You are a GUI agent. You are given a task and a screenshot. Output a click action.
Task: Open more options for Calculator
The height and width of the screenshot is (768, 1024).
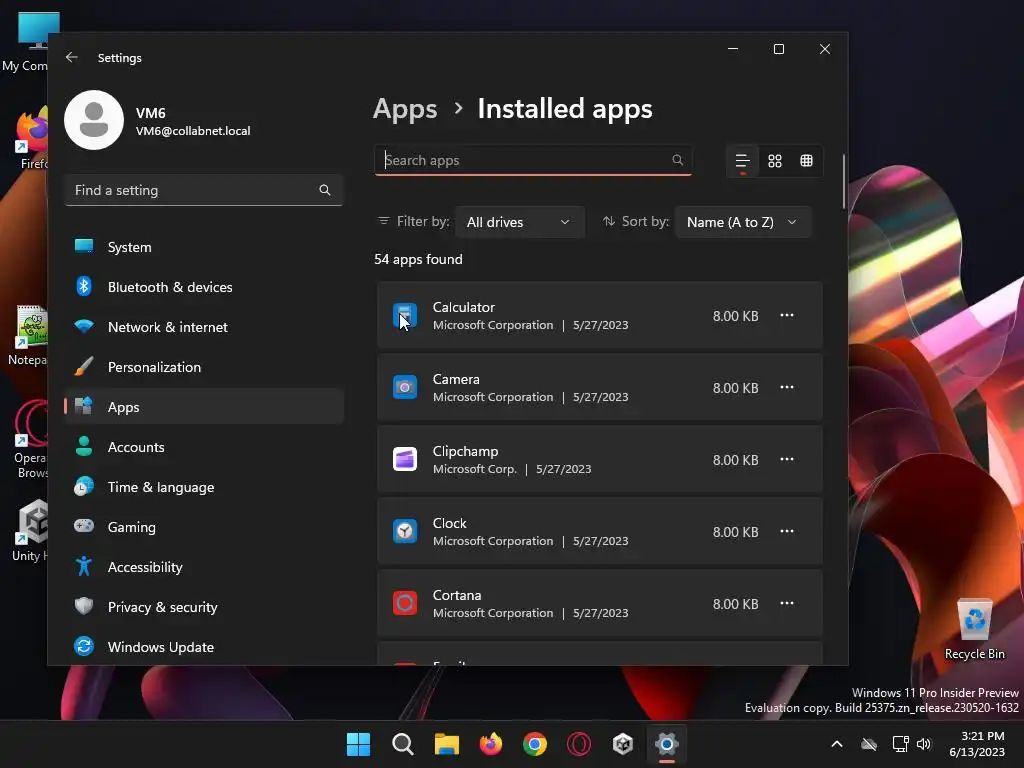coord(787,315)
